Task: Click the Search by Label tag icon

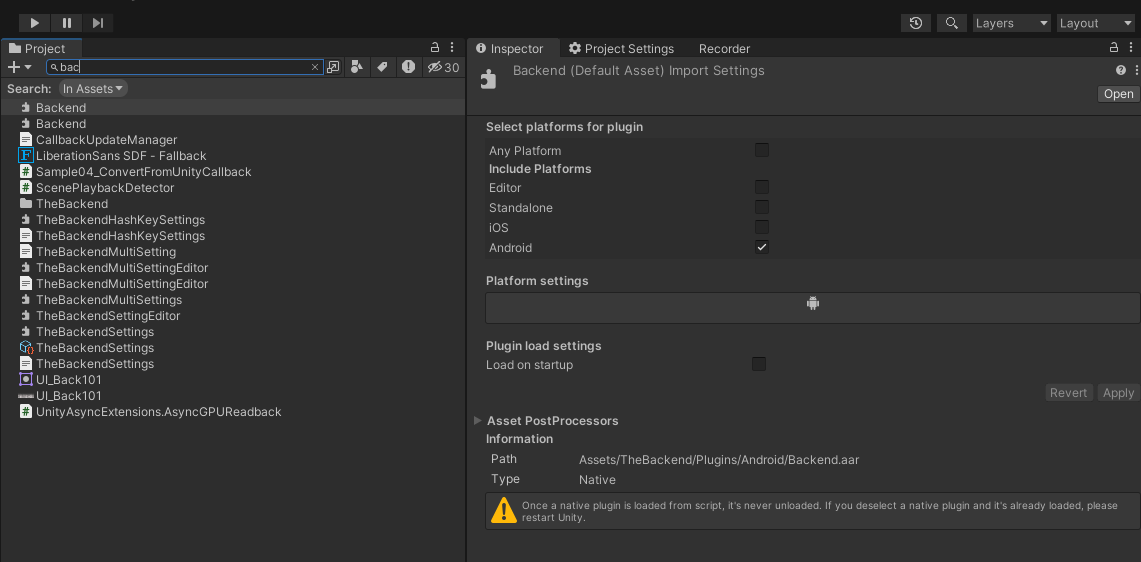Action: (x=382, y=67)
